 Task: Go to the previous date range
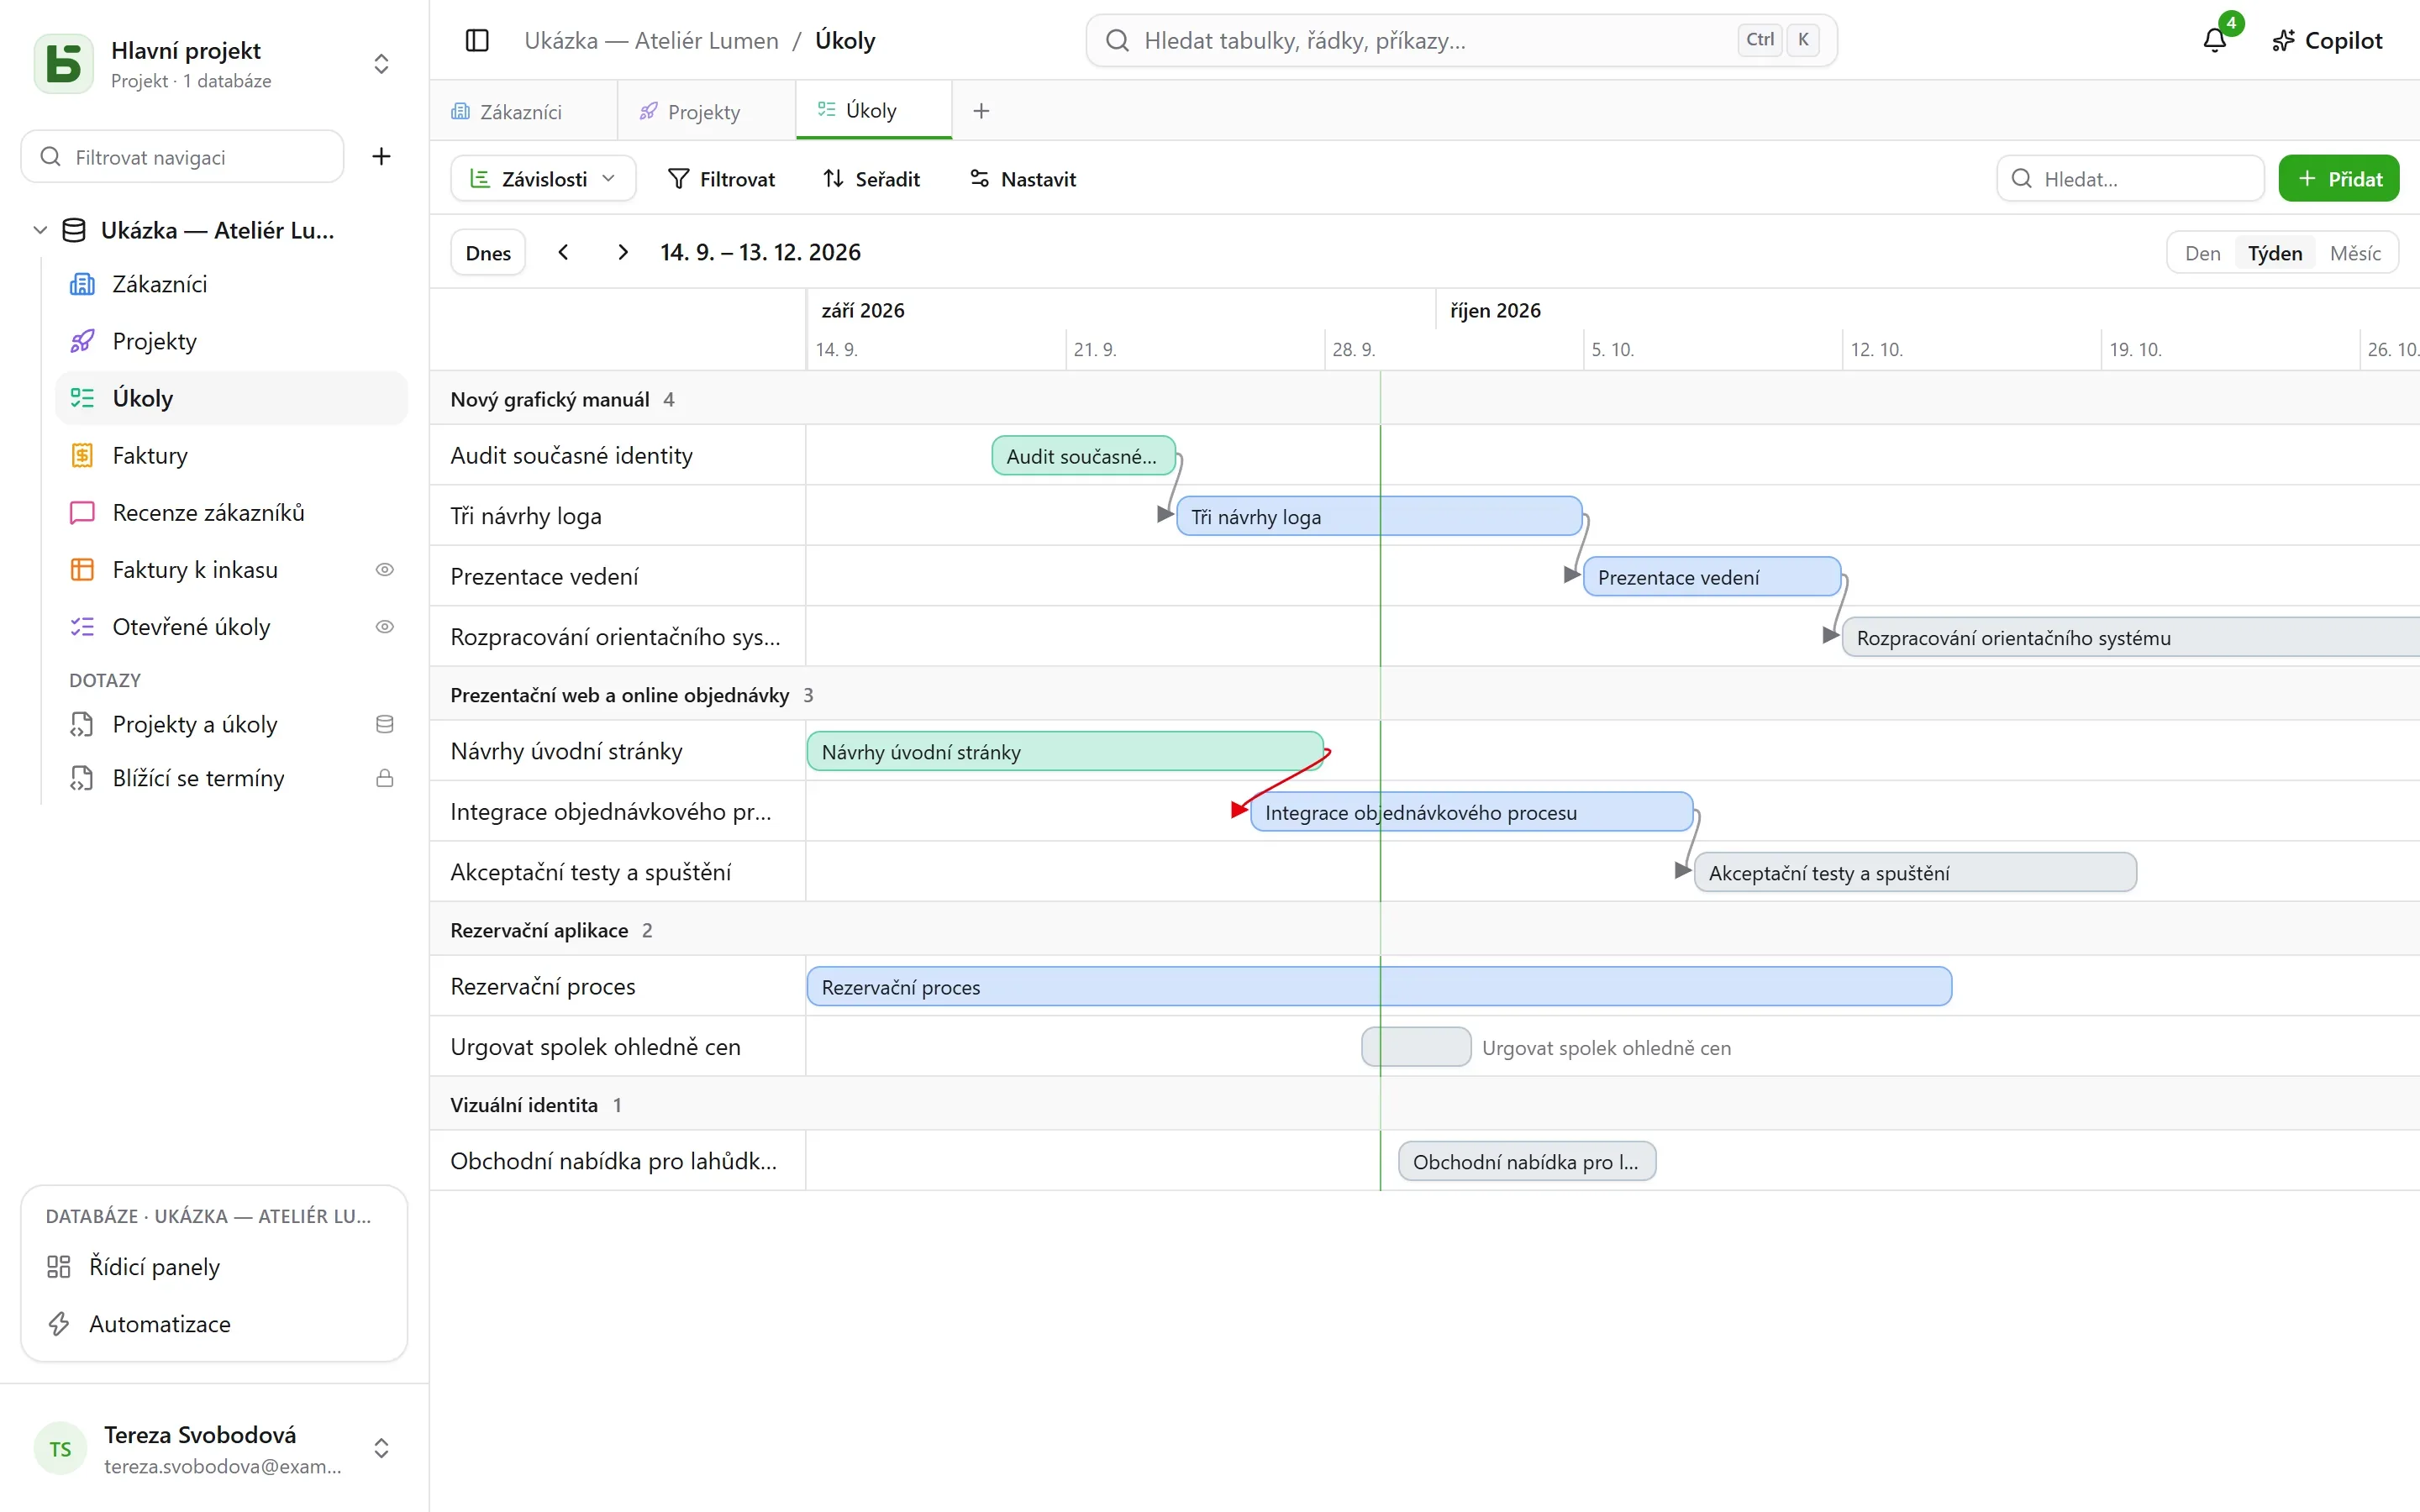click(564, 253)
